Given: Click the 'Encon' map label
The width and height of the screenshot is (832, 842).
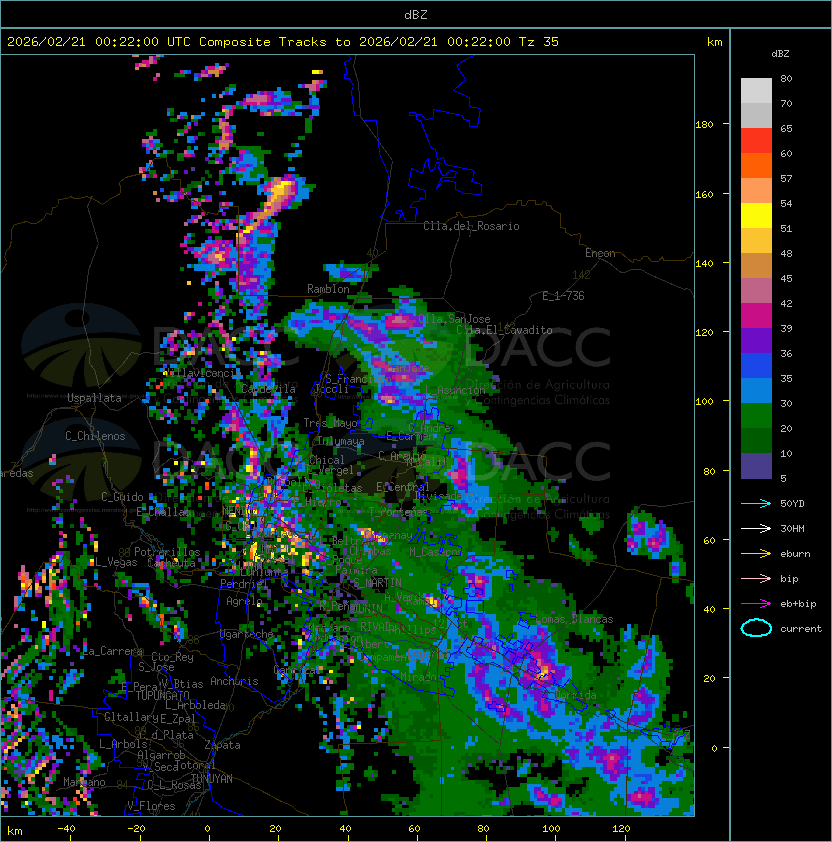Looking at the screenshot, I should [600, 253].
